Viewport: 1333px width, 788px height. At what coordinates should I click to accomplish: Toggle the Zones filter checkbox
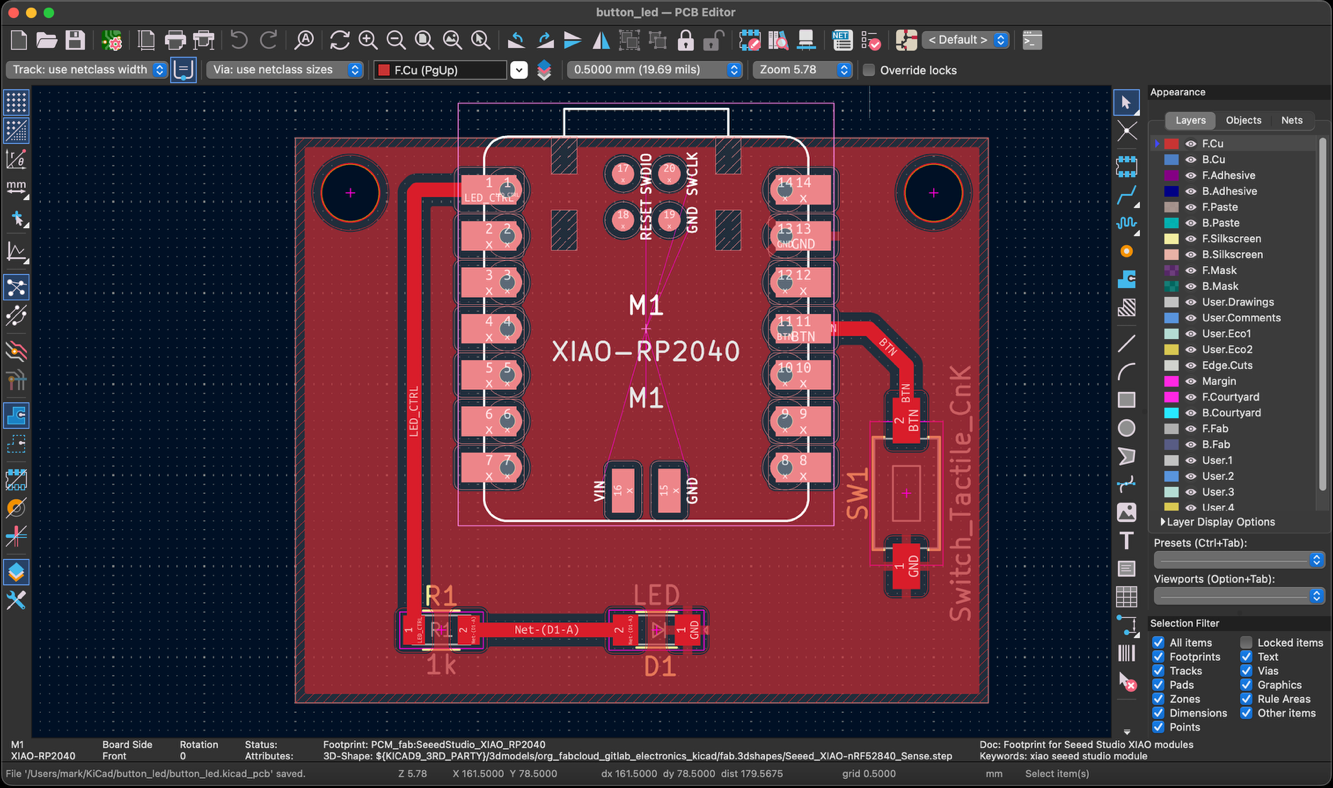click(x=1158, y=699)
